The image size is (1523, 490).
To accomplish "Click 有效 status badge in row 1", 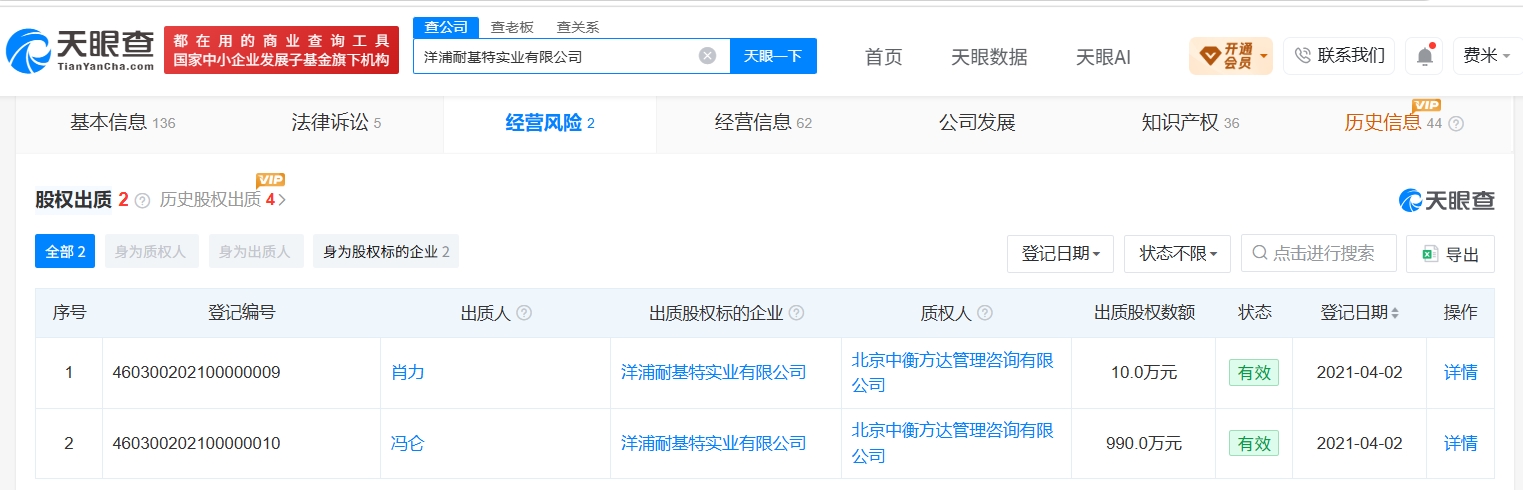I will coord(1254,372).
